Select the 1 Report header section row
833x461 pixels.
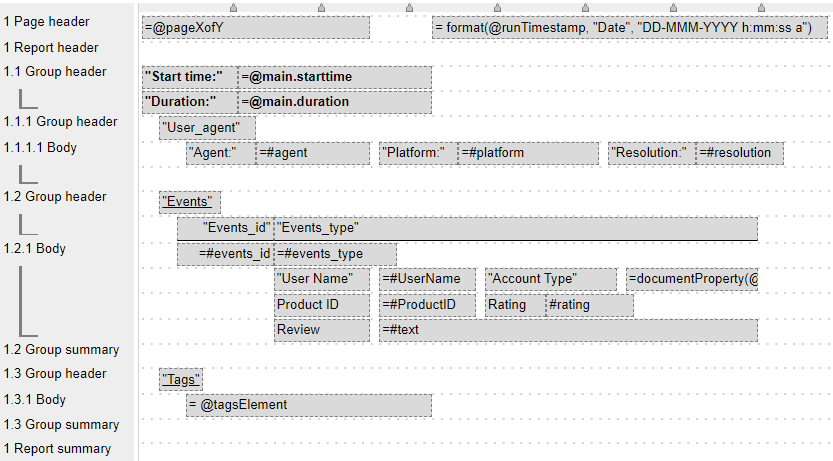(51, 47)
